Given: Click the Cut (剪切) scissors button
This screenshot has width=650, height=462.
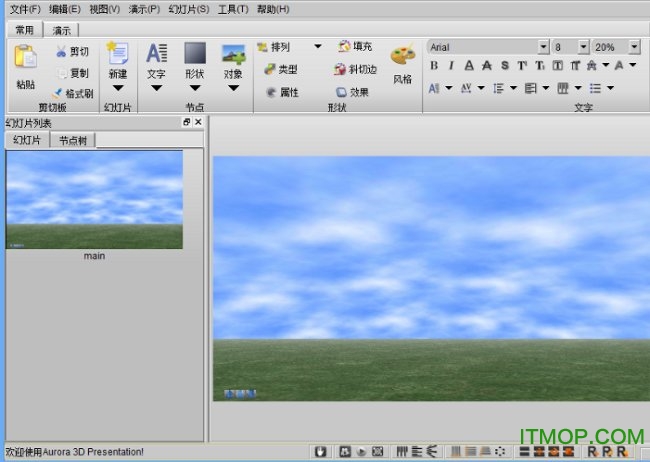Looking at the screenshot, I should [72, 51].
